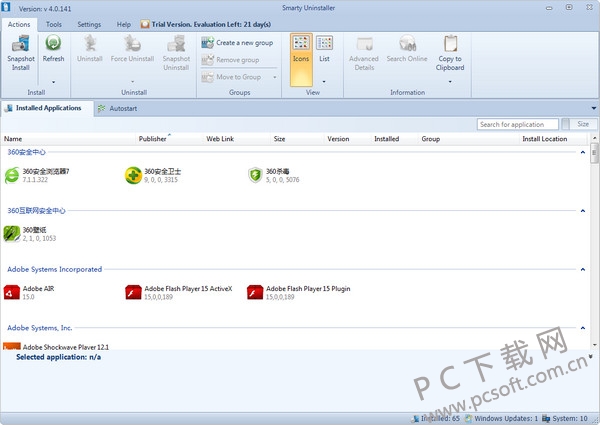
Task: Click the Search Online icon
Action: click(407, 43)
